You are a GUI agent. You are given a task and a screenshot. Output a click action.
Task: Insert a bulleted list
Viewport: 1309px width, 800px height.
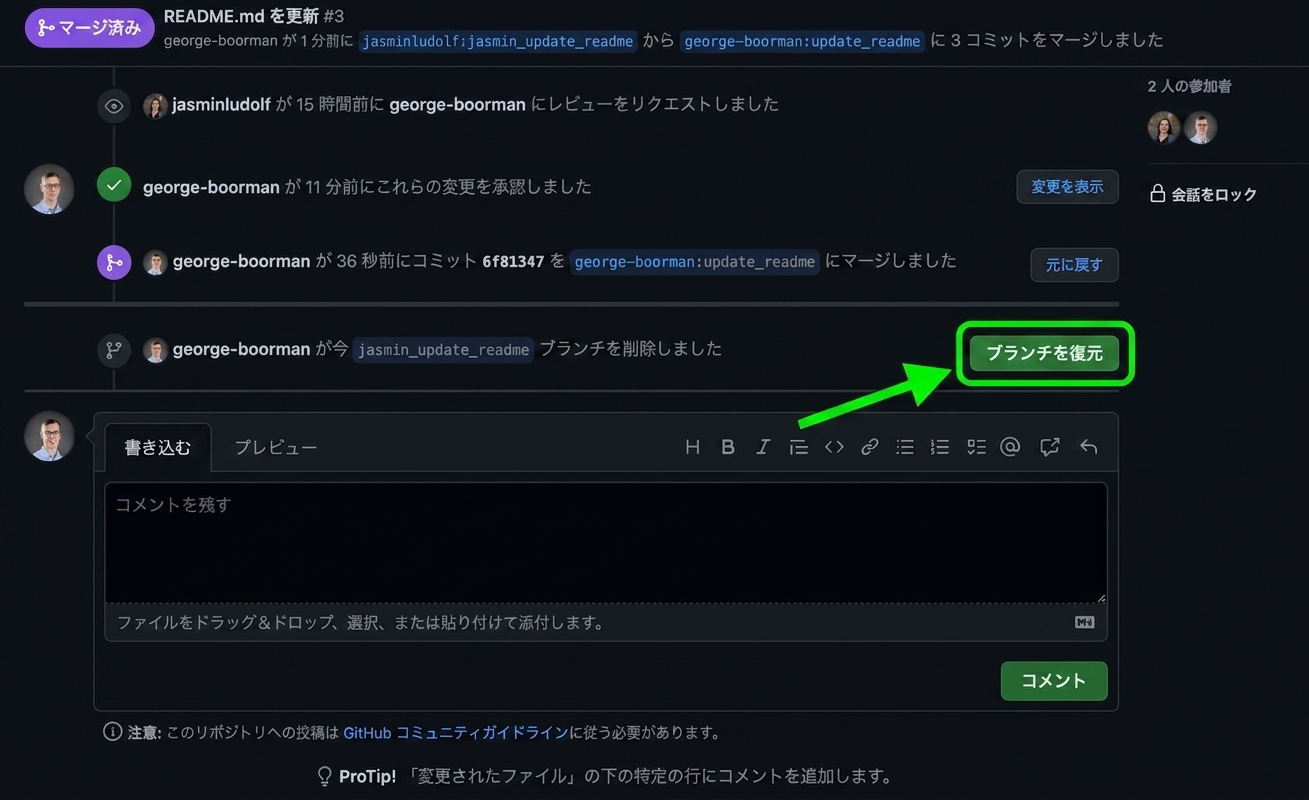(x=905, y=447)
